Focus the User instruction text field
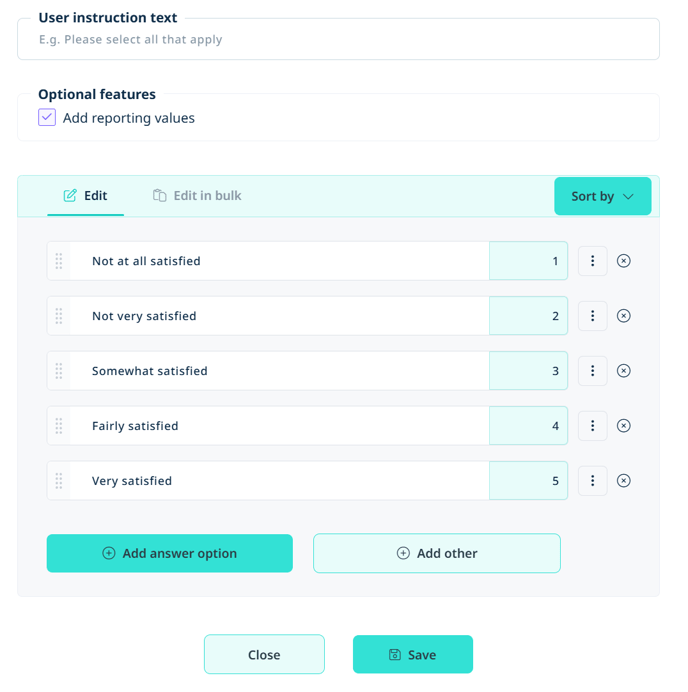The width and height of the screenshot is (688, 692). [x=338, y=39]
